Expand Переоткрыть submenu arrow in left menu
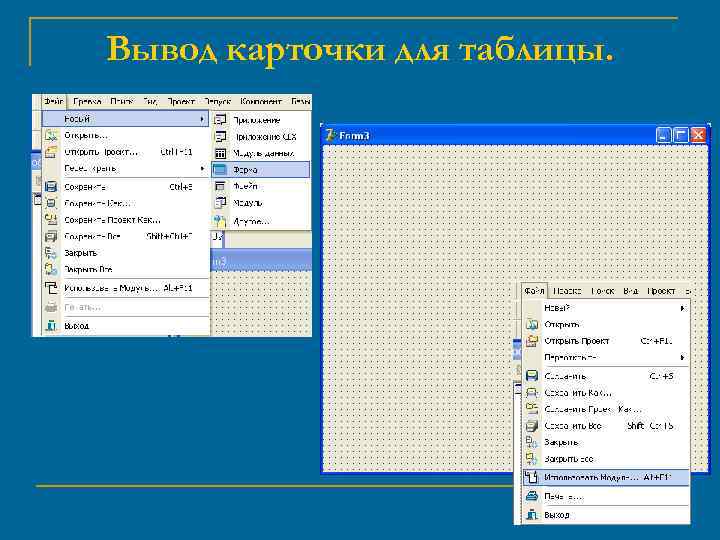Image resolution: width=720 pixels, height=540 pixels. [202, 169]
